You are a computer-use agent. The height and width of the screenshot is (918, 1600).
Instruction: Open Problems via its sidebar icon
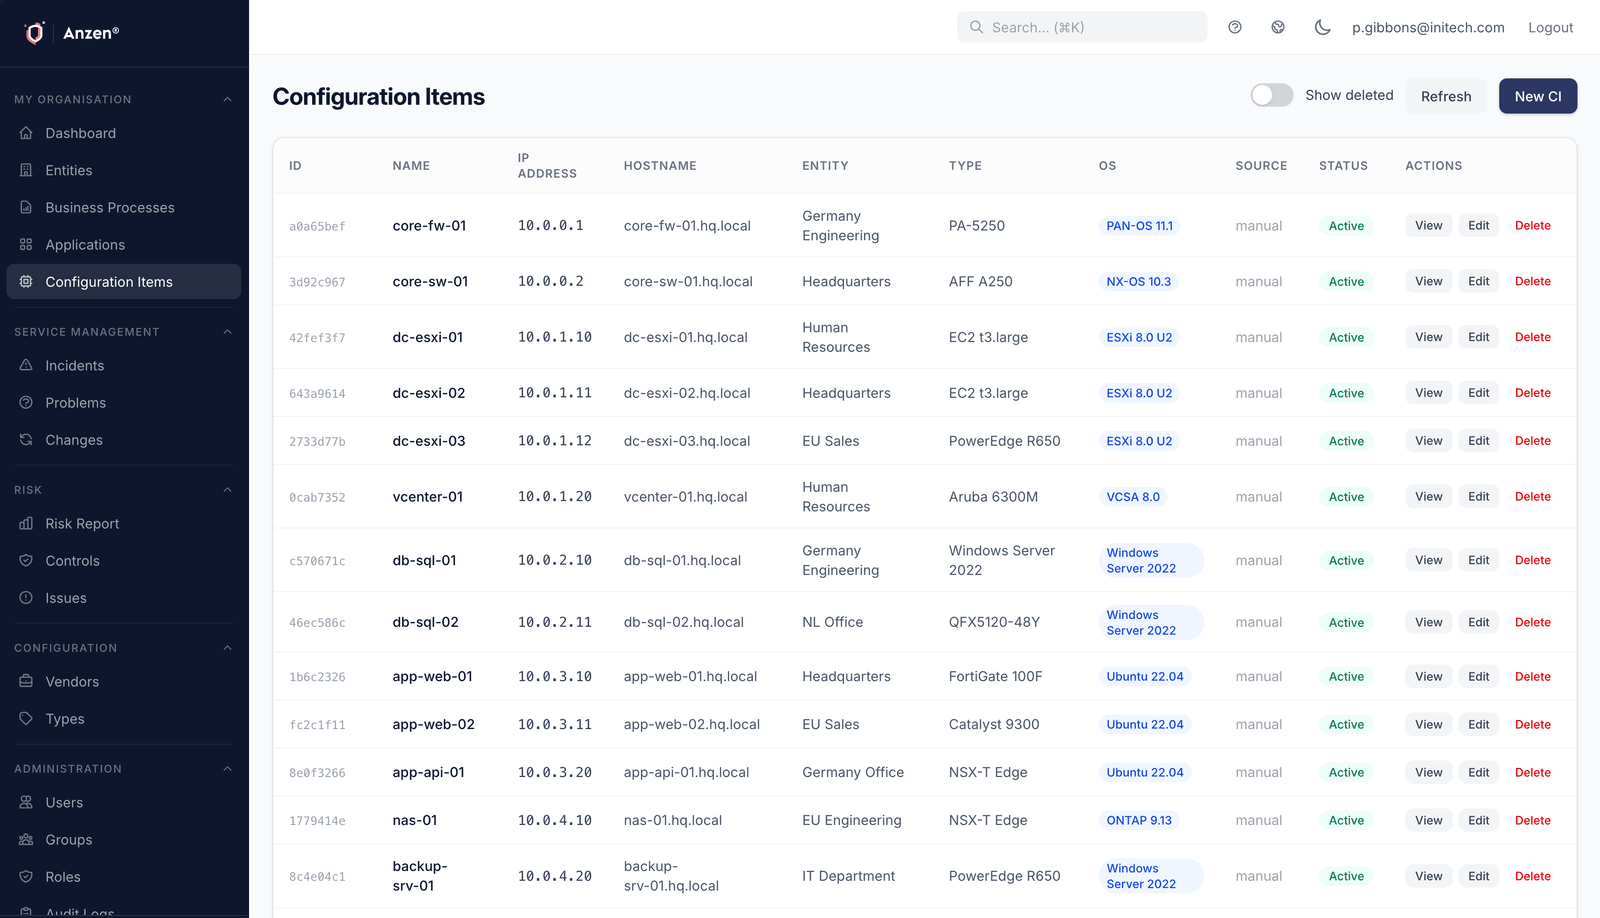coord(26,402)
